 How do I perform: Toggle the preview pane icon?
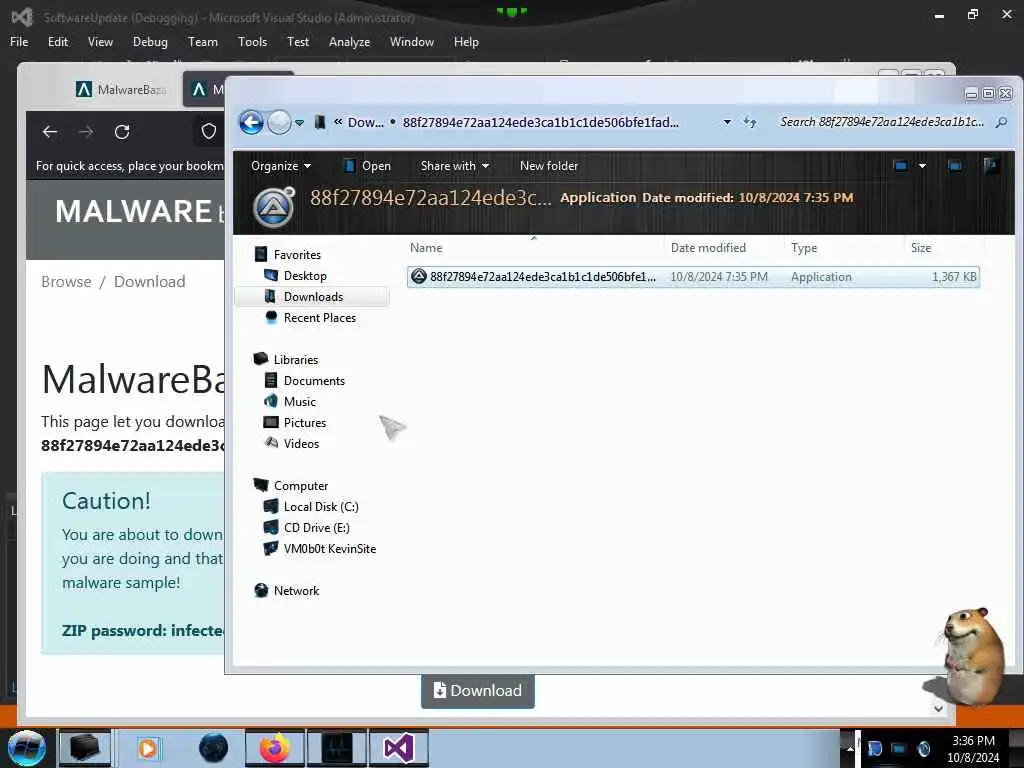coord(955,166)
